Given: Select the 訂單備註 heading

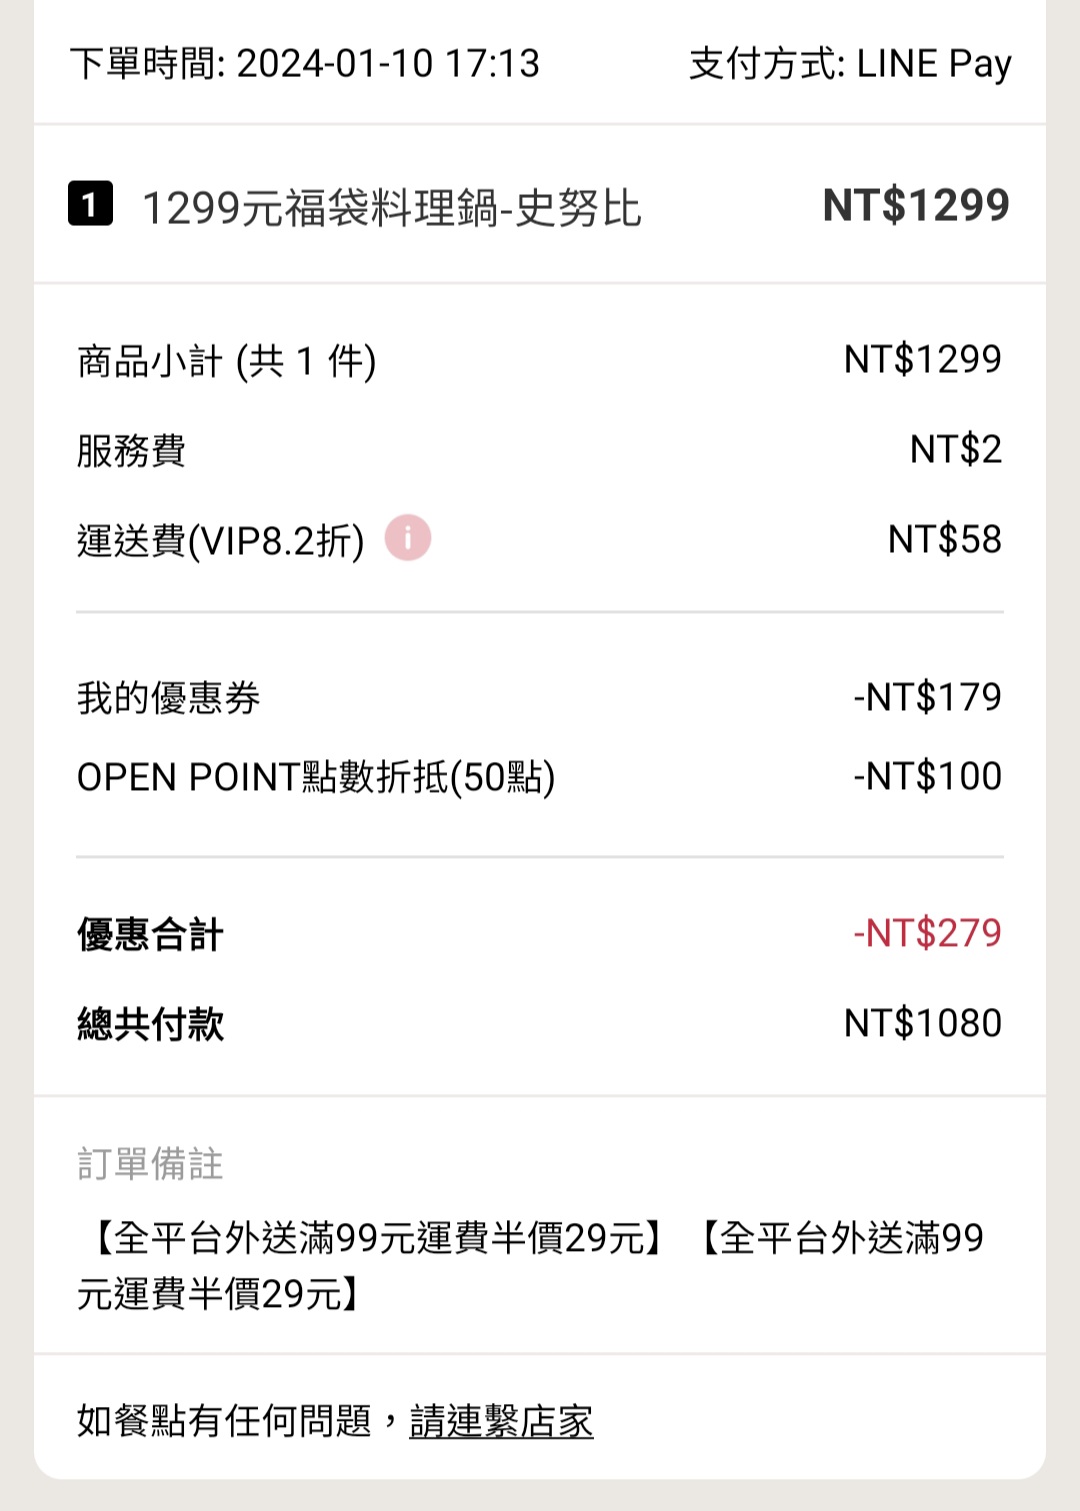Looking at the screenshot, I should pyautogui.click(x=150, y=1164).
